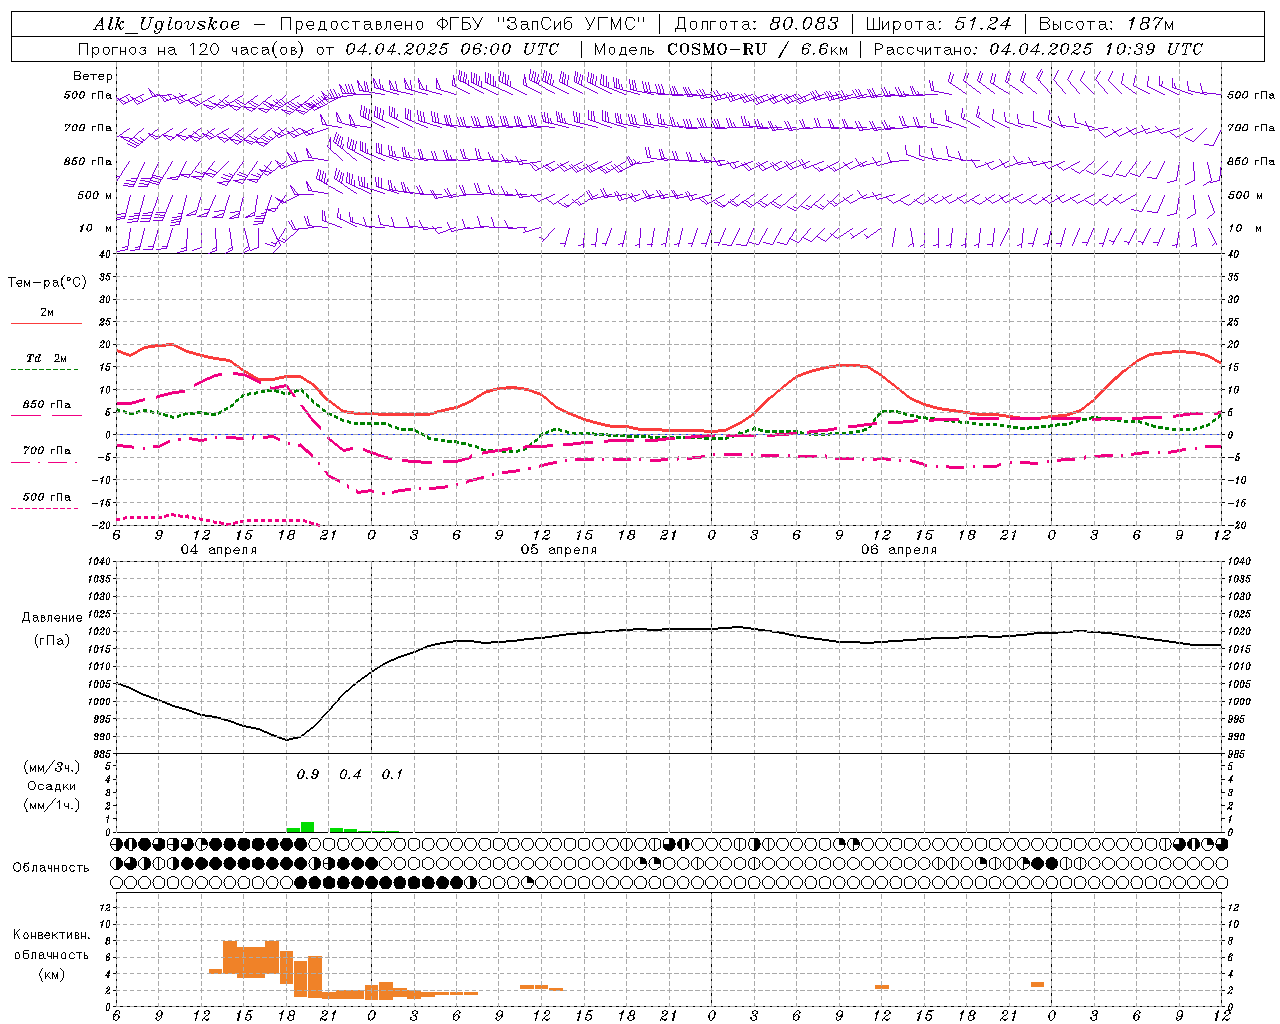
Task: Click the Рассчитано 04.04.2025 10:39 UTC timestamp
Action: point(1038,49)
